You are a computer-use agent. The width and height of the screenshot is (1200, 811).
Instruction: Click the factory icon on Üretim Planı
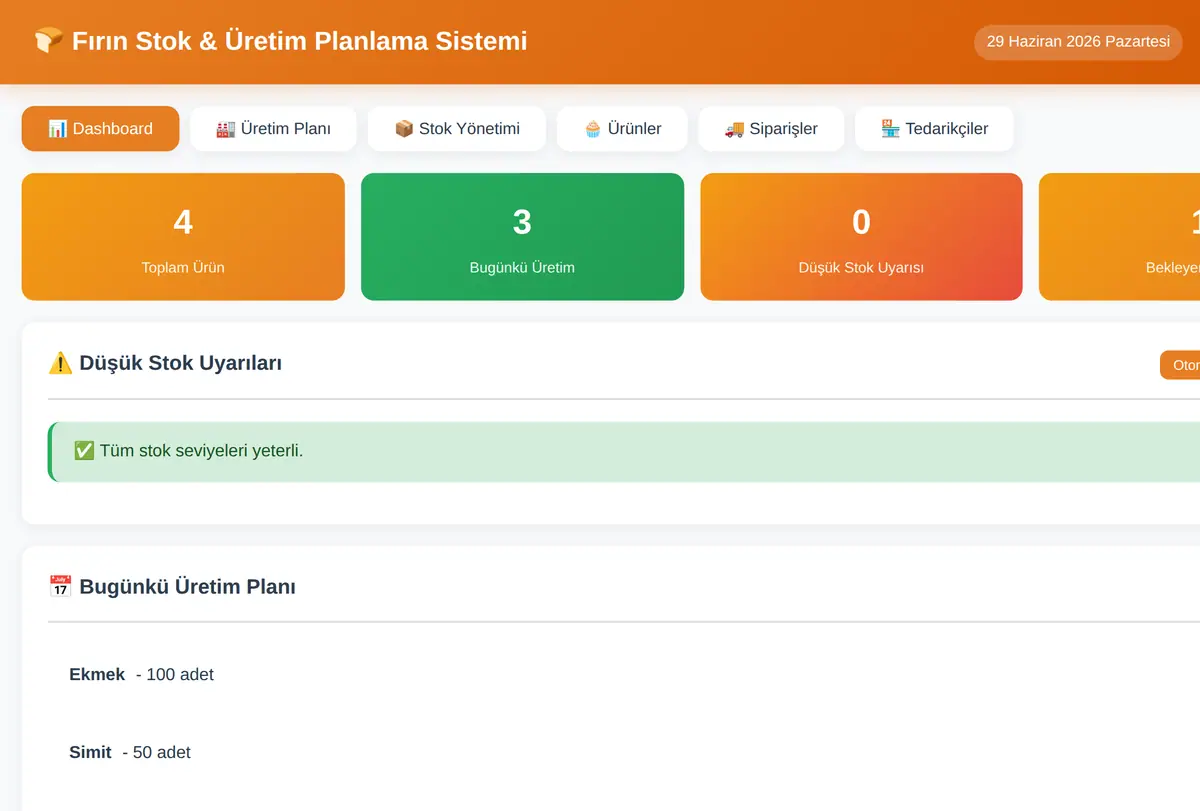pos(226,129)
